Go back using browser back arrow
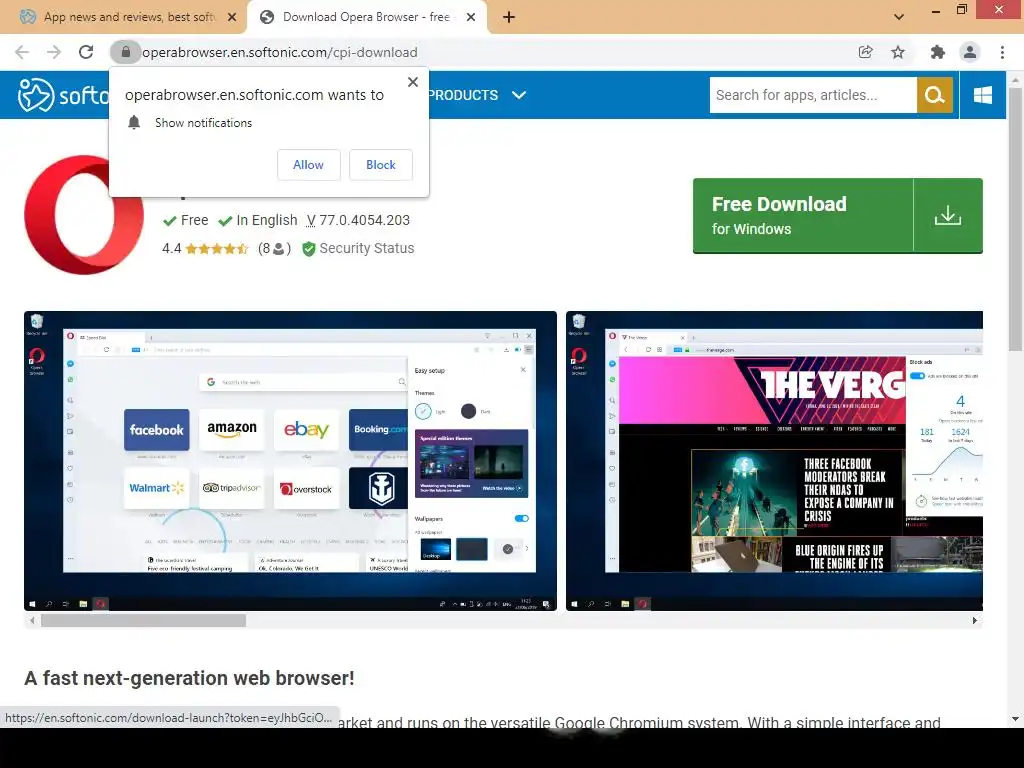1024x768 pixels. (22, 52)
